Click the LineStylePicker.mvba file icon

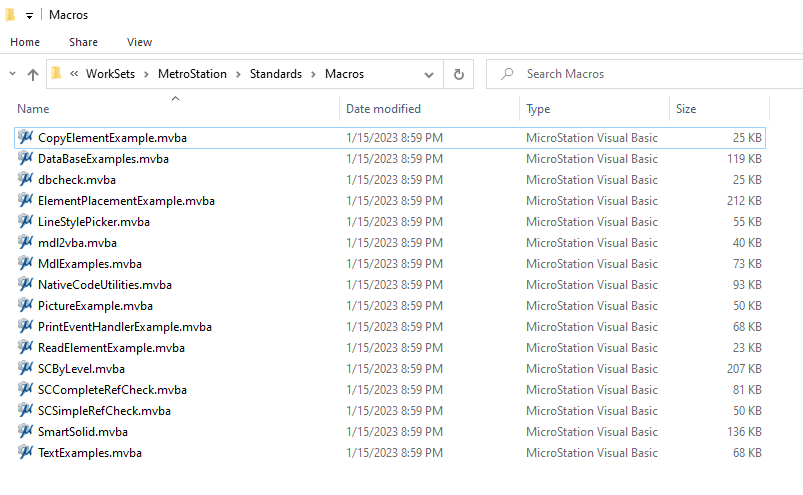coord(25,221)
